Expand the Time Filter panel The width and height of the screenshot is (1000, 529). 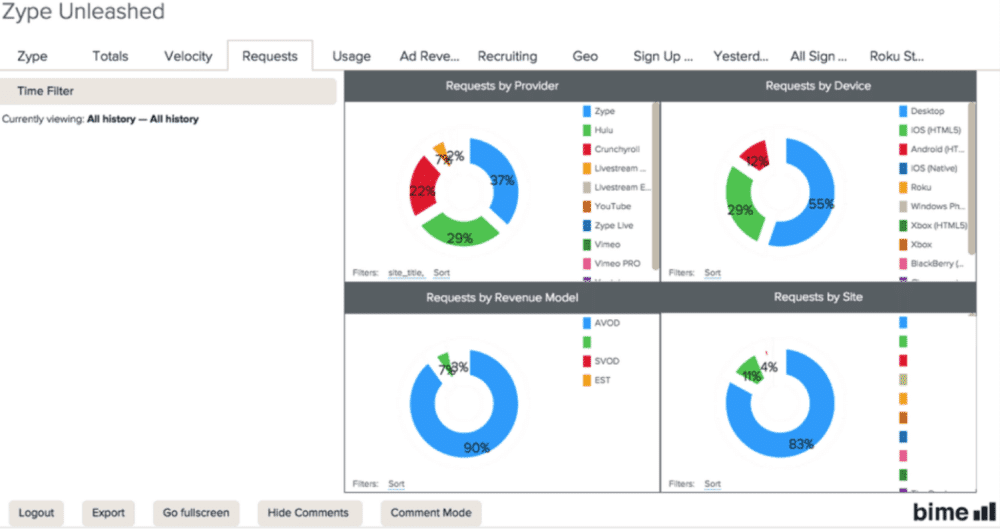click(168, 91)
